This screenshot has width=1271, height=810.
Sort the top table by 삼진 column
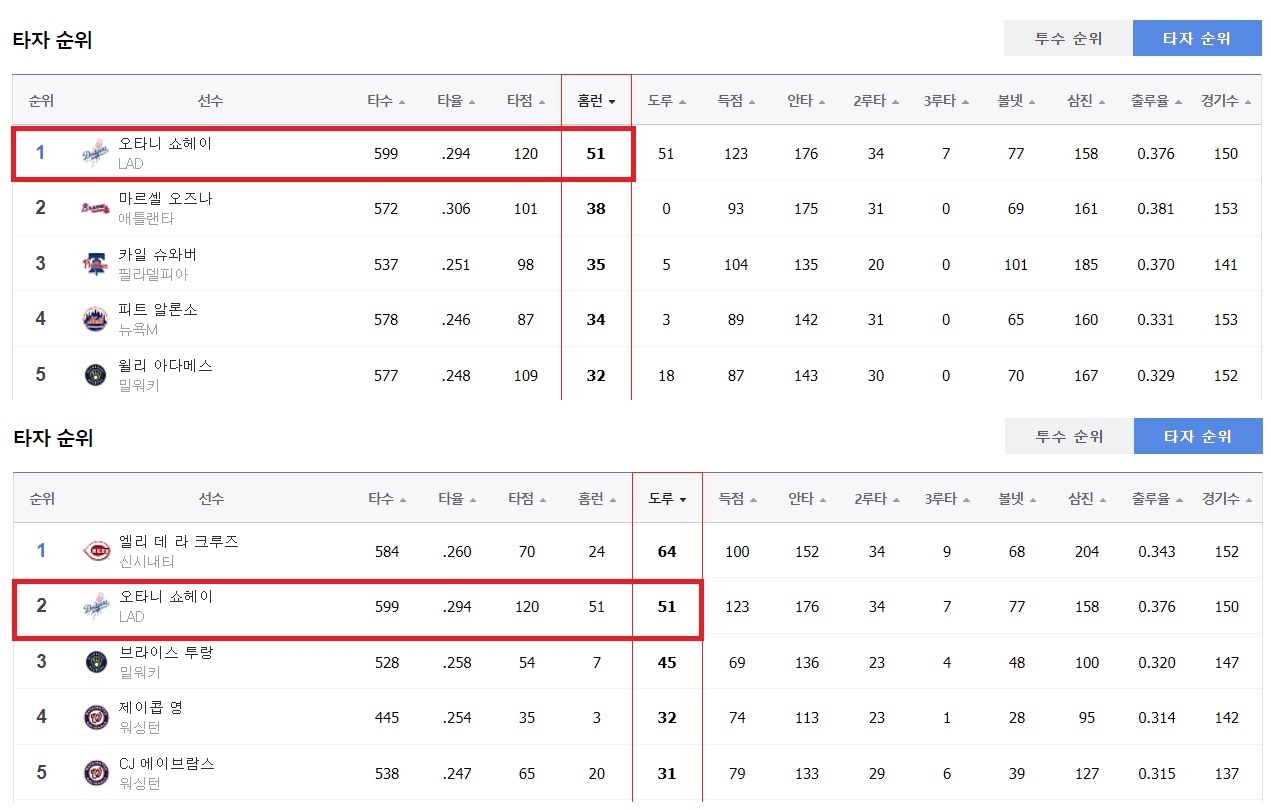pyautogui.click(x=1086, y=101)
